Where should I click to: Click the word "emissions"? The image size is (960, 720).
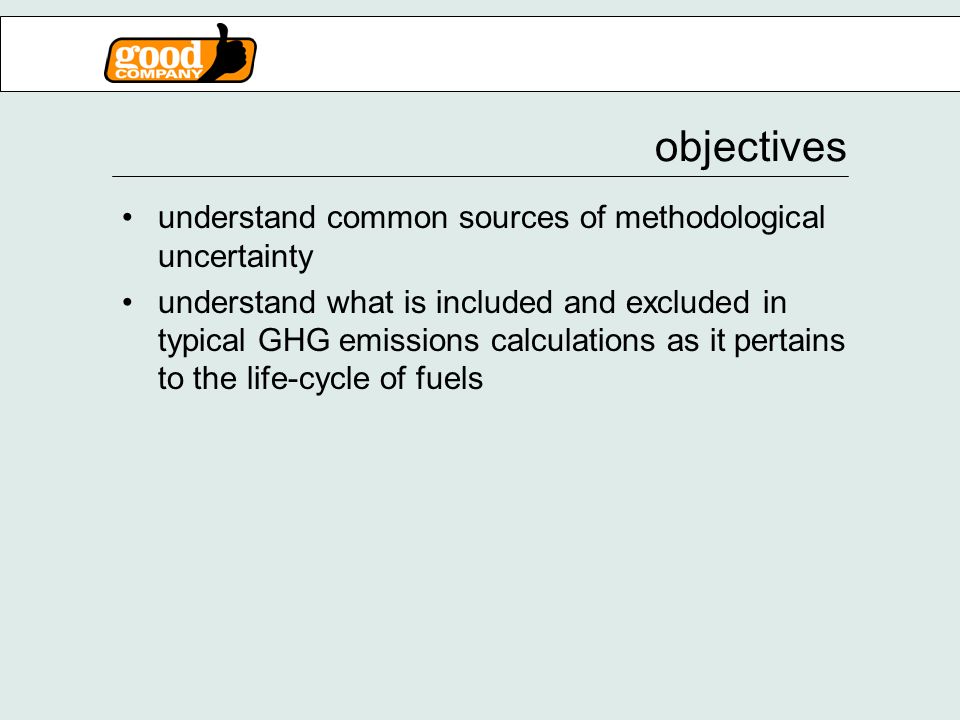pos(408,341)
